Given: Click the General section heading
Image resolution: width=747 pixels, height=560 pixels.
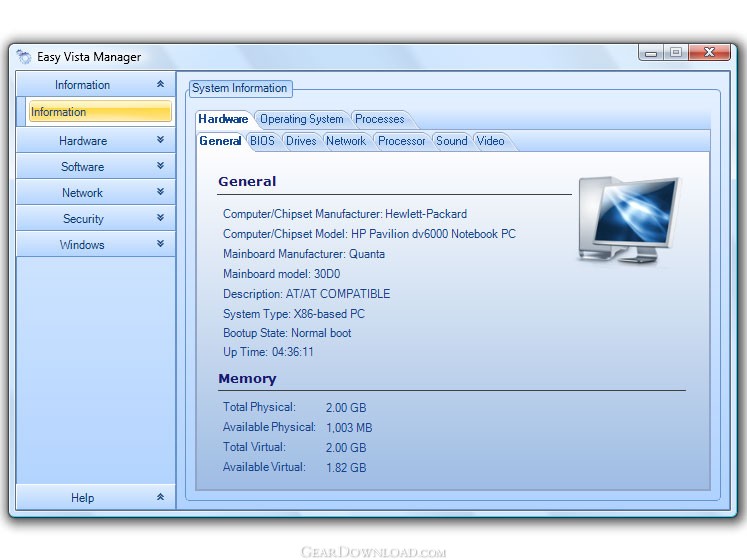Looking at the screenshot, I should click(247, 182).
